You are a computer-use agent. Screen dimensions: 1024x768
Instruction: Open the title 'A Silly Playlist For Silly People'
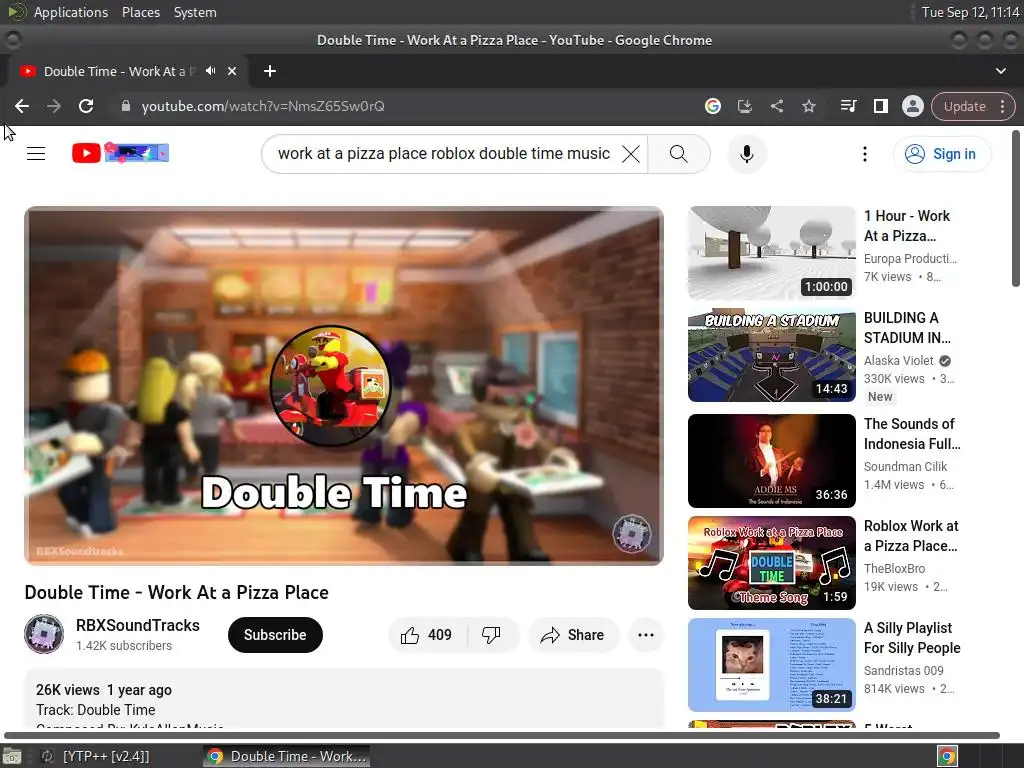(x=912, y=638)
